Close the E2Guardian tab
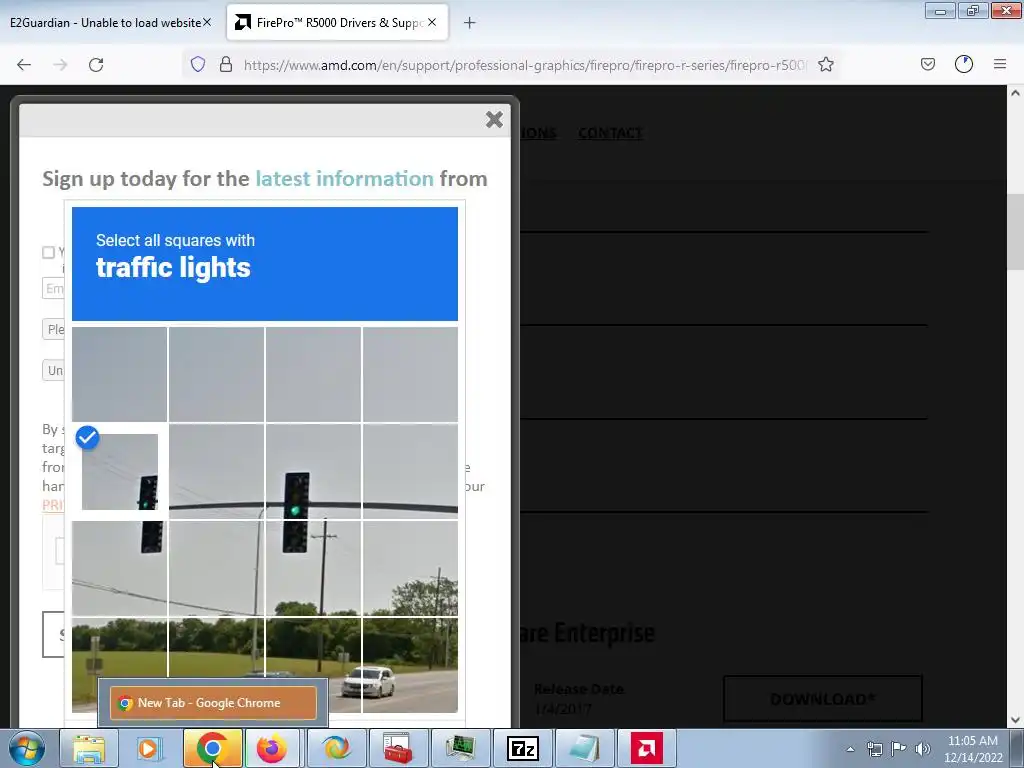Viewport: 1024px width, 768px height. (x=207, y=22)
